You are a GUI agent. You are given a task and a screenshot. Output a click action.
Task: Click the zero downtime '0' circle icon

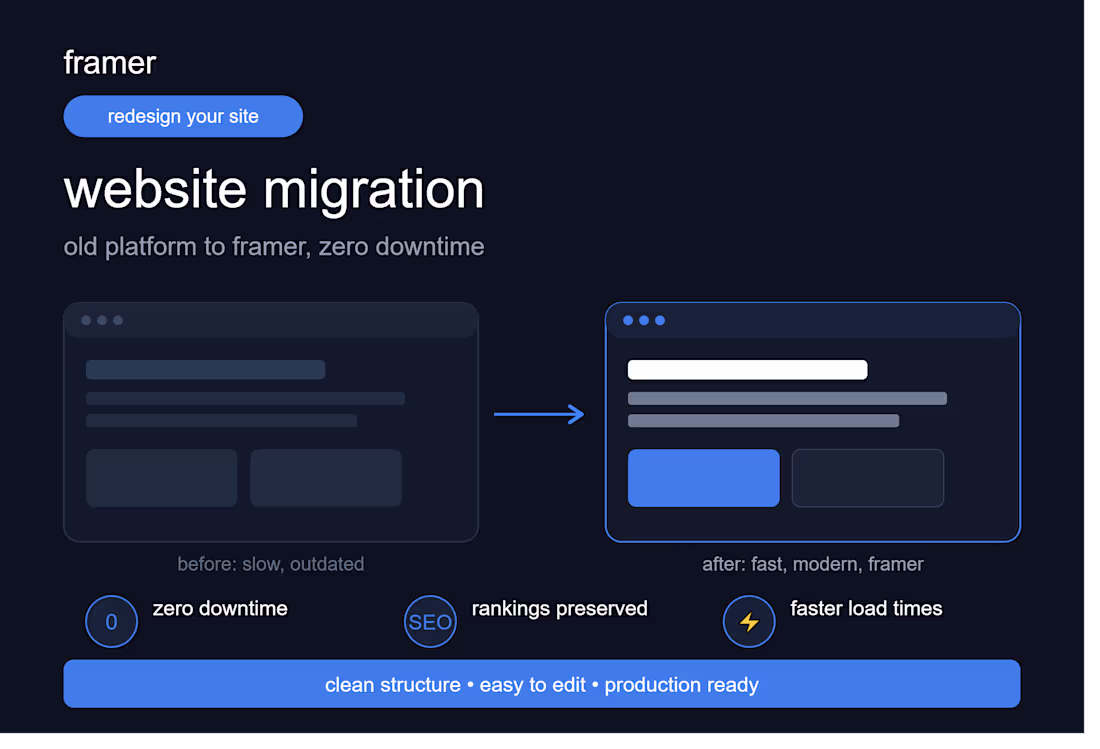(x=112, y=621)
